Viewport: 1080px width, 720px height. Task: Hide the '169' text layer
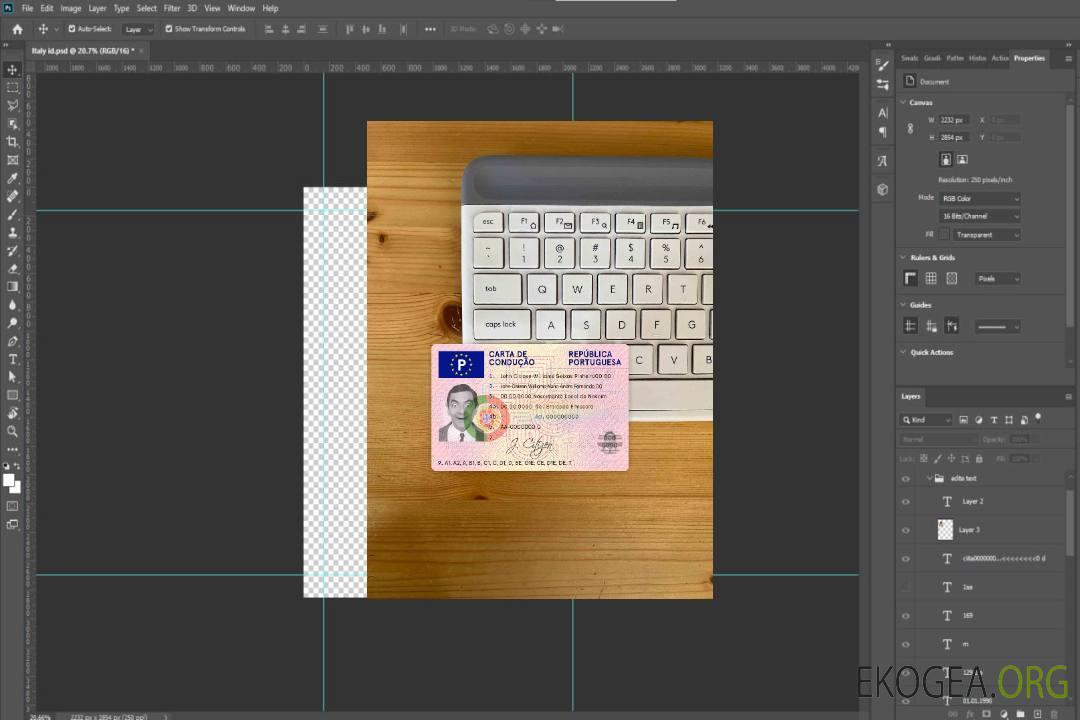(x=906, y=616)
